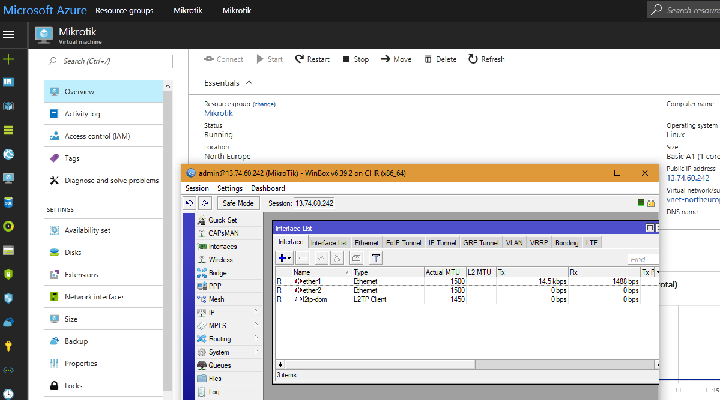Open the green shield Security icon

(8, 274)
